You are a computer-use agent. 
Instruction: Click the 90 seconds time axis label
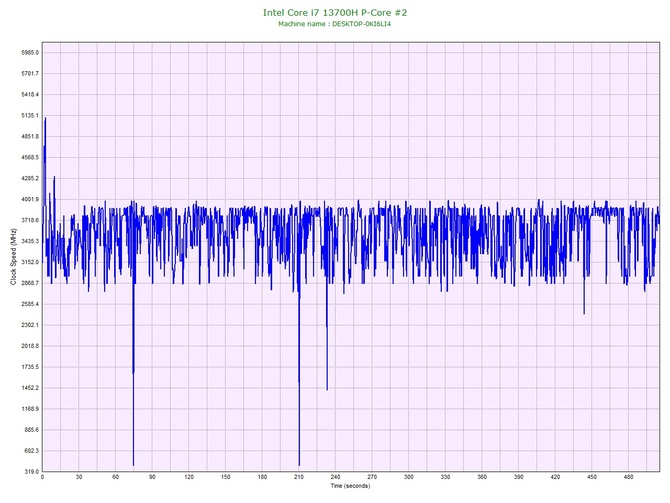coord(152,477)
